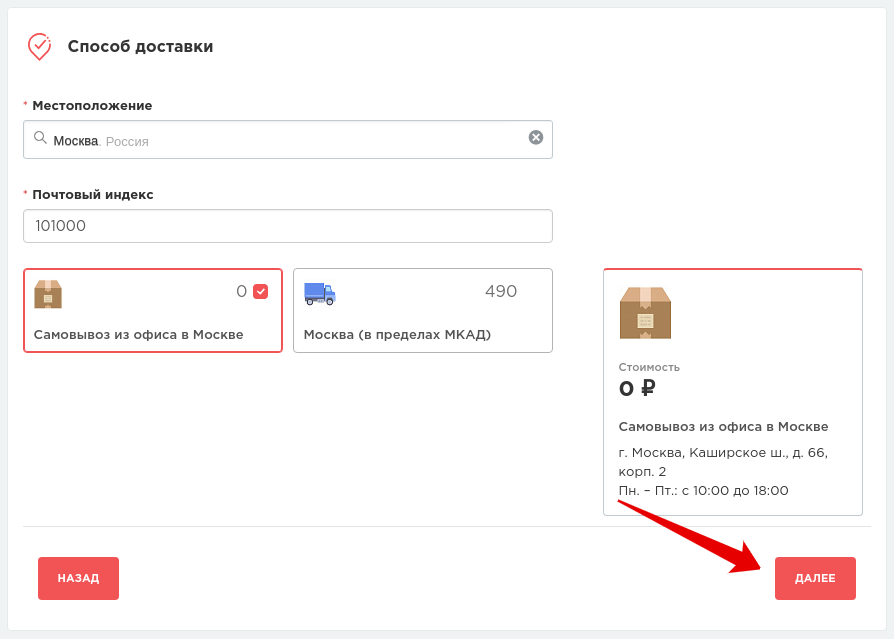The width and height of the screenshot is (894, 639).
Task: Click the "0 ₽" cost in summary panel
Action: coord(637,389)
